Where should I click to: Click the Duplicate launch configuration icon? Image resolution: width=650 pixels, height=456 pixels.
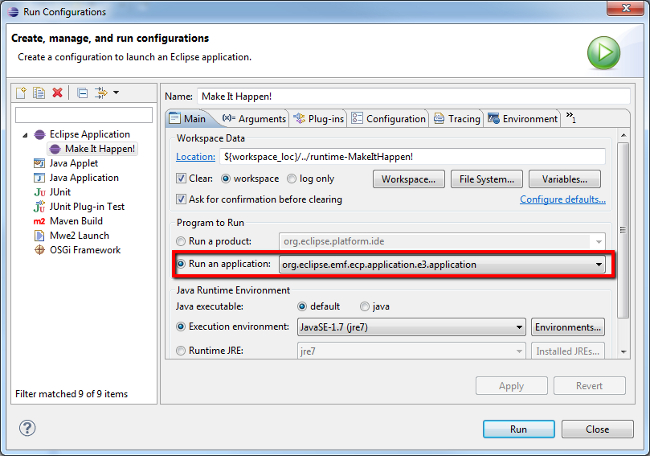point(39,92)
